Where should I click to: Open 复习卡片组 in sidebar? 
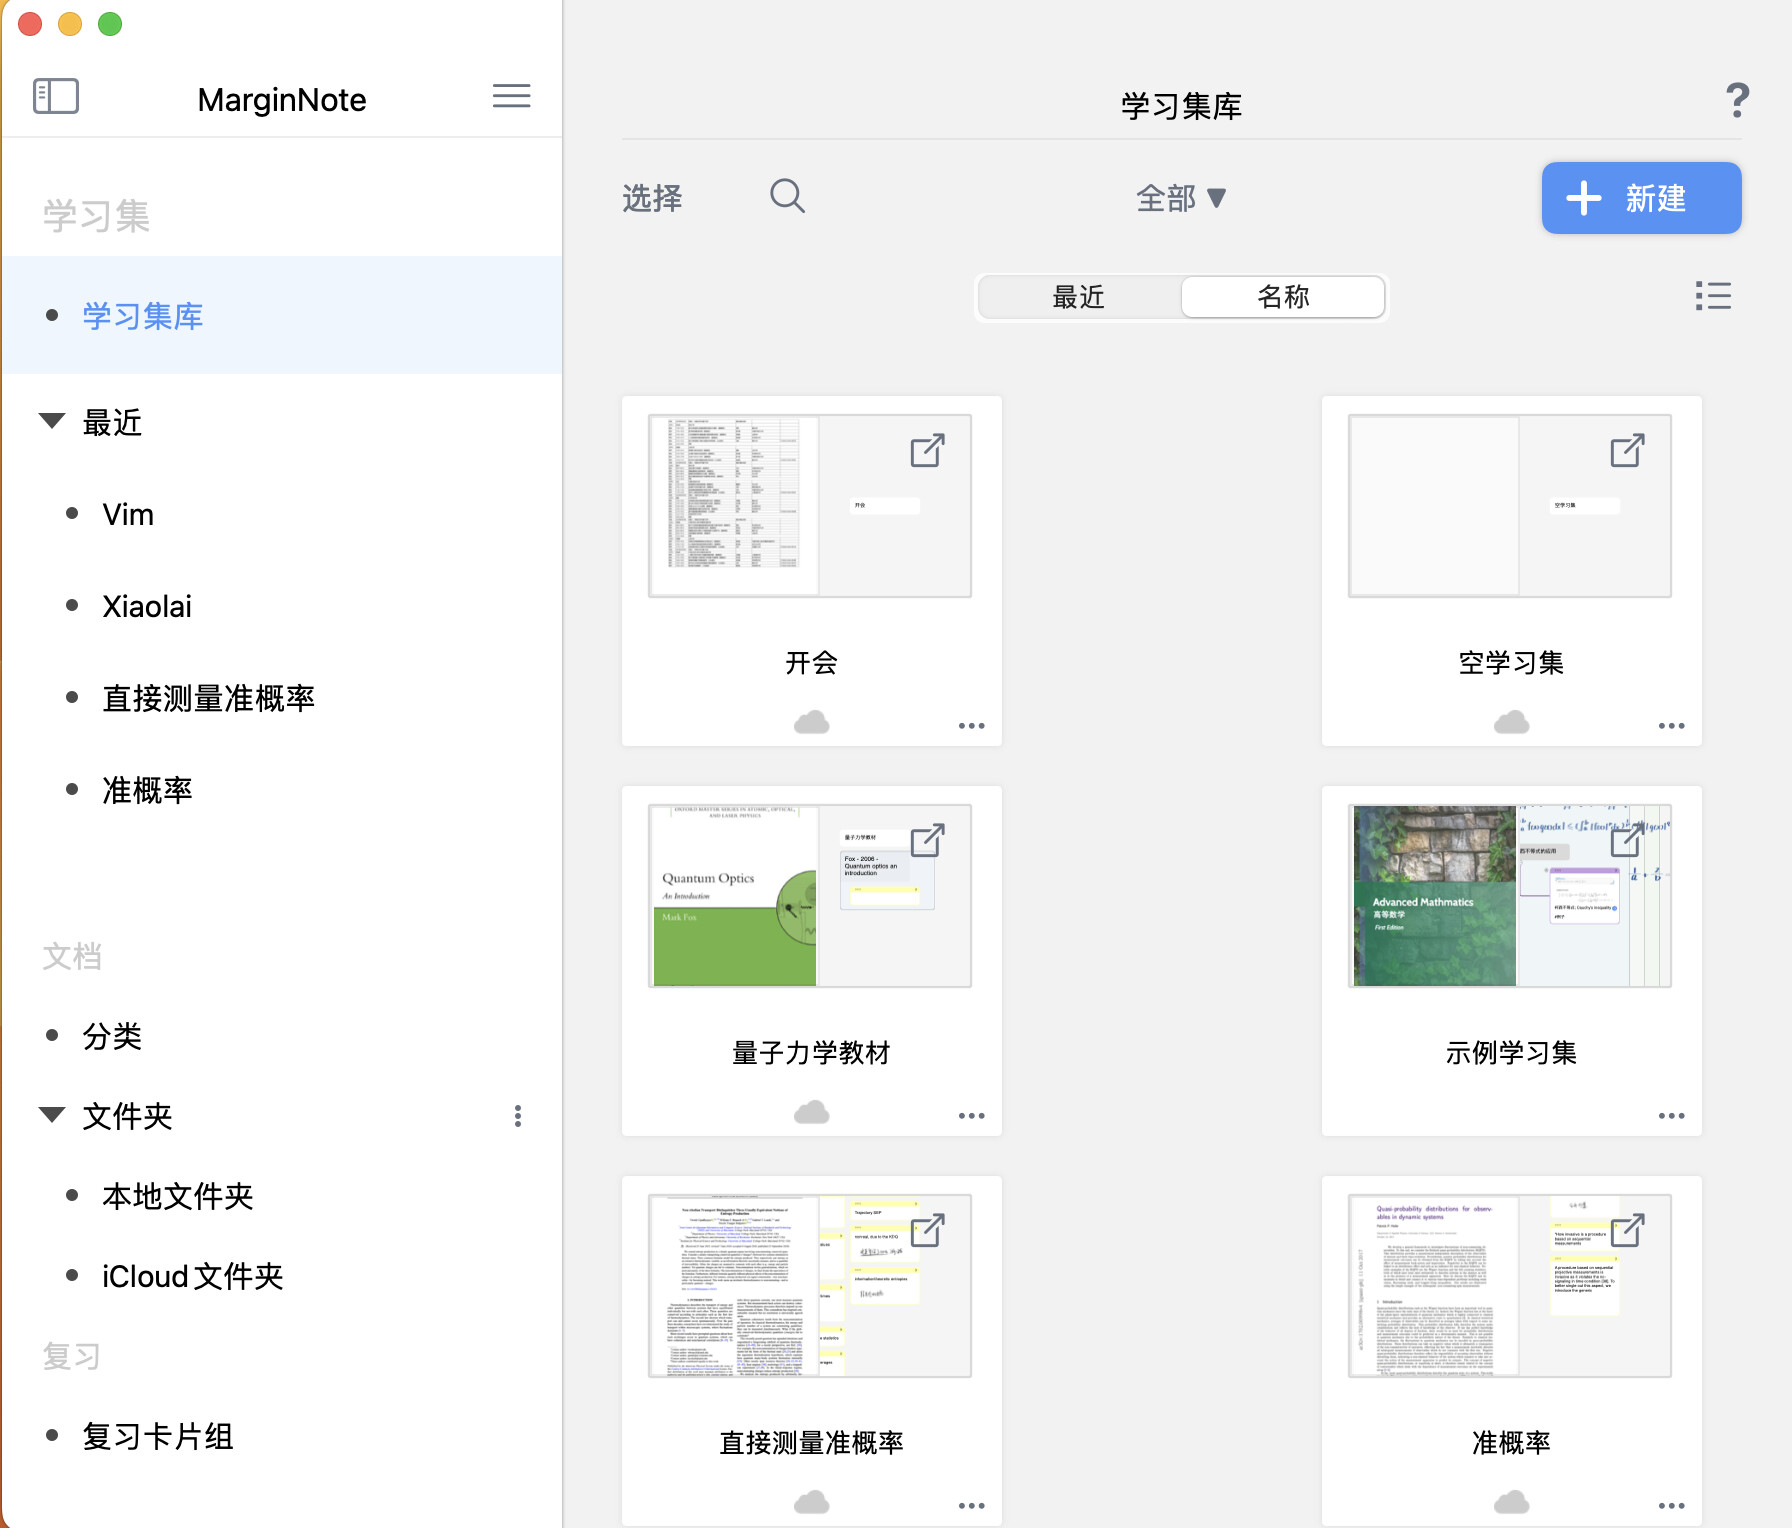pos(158,1436)
